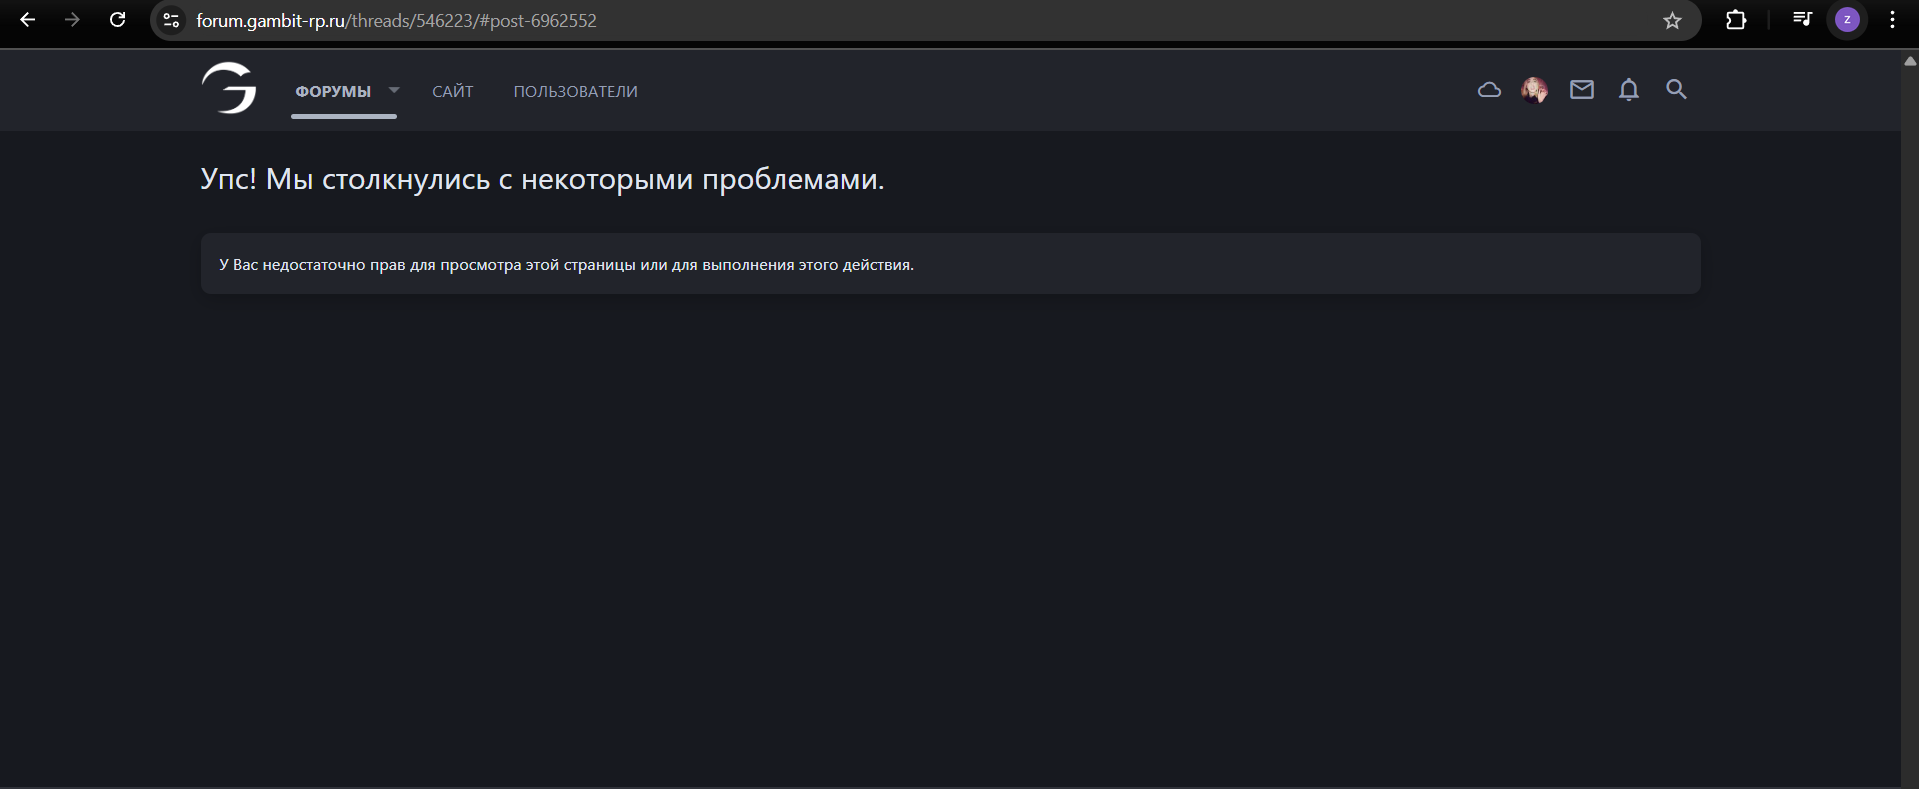
Task: Reload the page with refresh button
Action: tap(117, 20)
